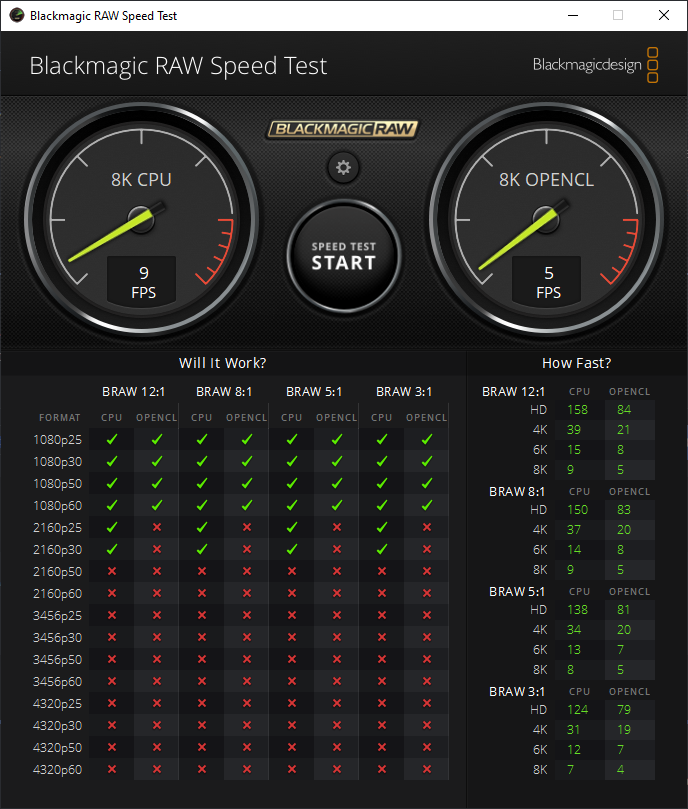Click the 5 FPS readout on OpenCL gauge
The width and height of the screenshot is (688, 809).
548,282
